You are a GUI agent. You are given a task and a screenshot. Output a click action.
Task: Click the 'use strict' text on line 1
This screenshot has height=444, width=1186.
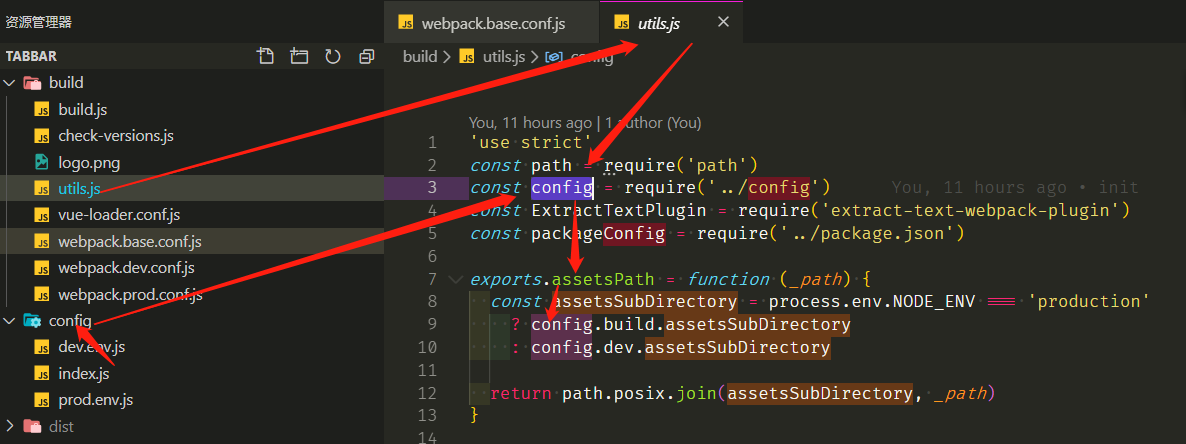(531, 142)
